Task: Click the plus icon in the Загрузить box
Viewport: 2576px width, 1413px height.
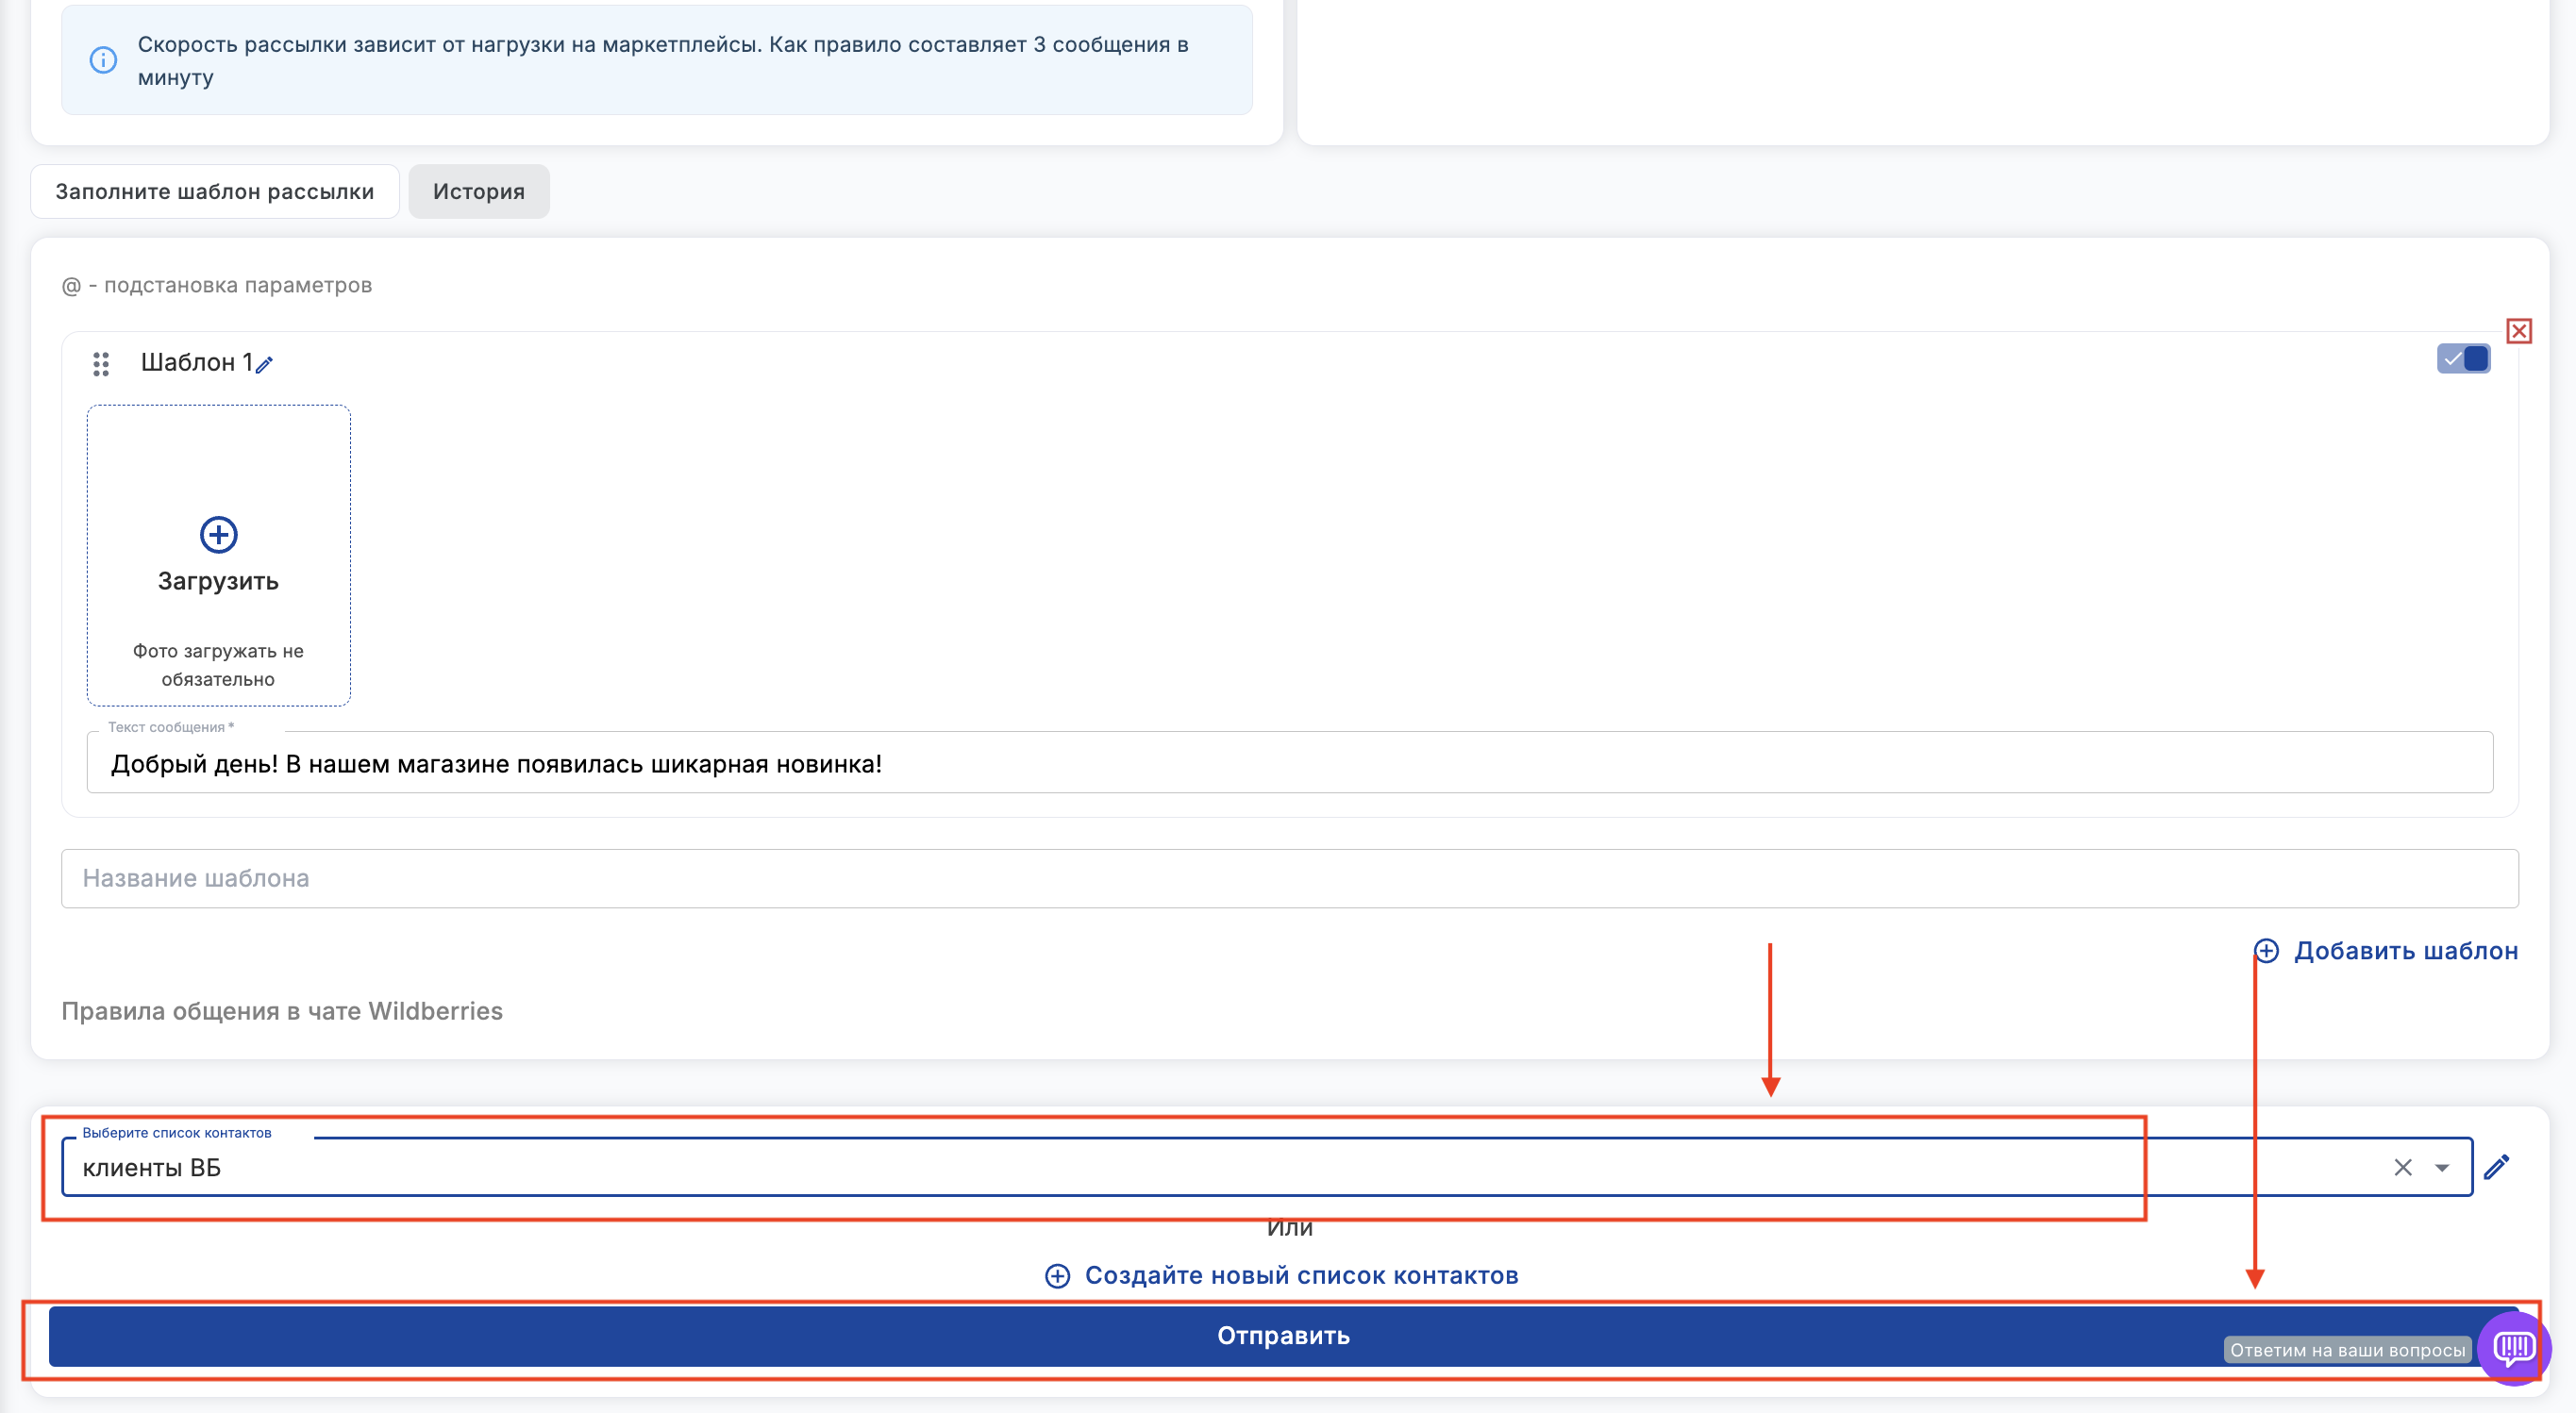Action: tap(219, 535)
